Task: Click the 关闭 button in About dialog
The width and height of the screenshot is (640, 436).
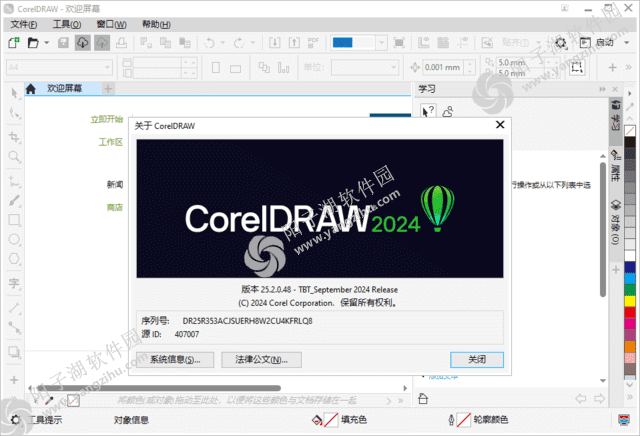Action: point(477,360)
